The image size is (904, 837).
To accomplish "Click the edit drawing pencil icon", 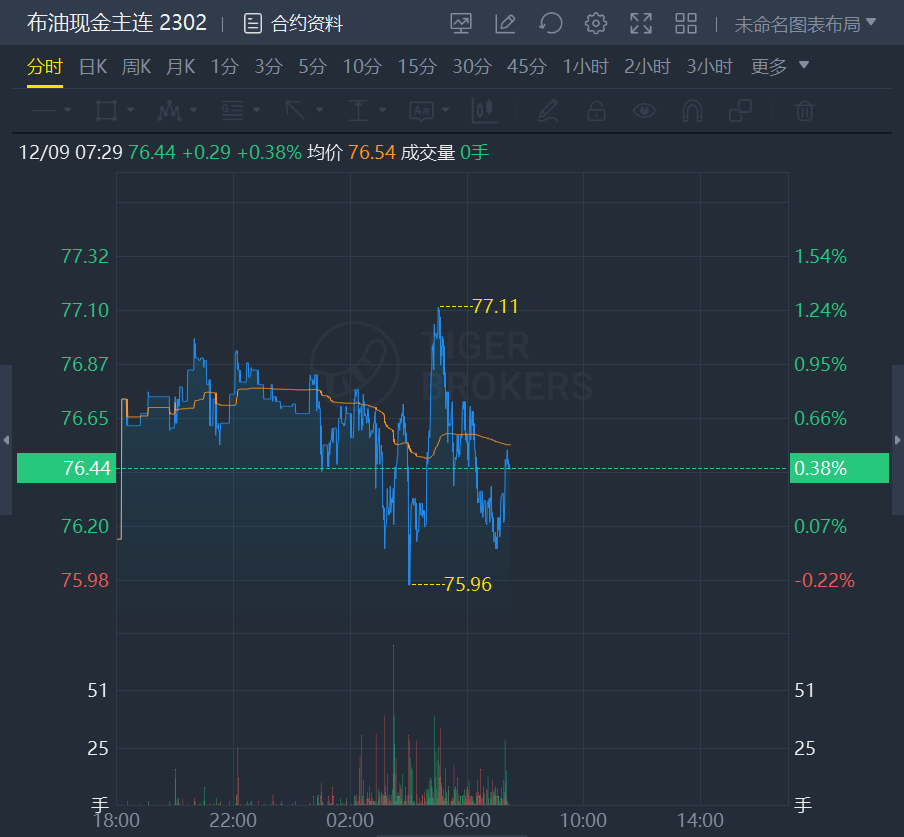I will pos(505,23).
